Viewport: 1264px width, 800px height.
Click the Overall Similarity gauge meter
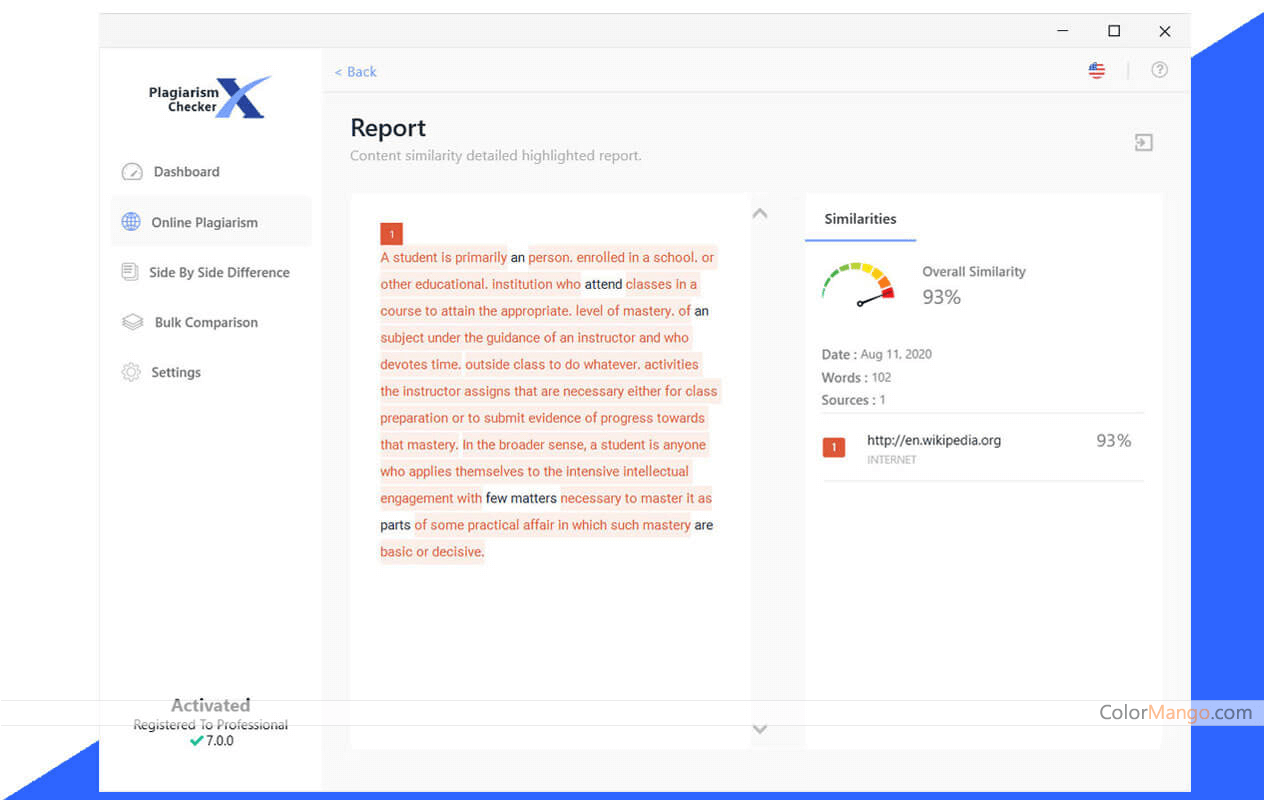click(858, 284)
